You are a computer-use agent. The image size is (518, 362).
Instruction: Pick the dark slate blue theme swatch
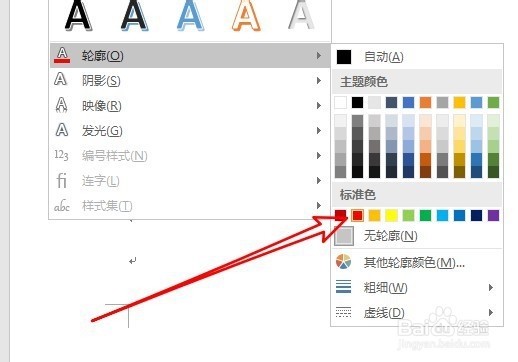(x=391, y=103)
